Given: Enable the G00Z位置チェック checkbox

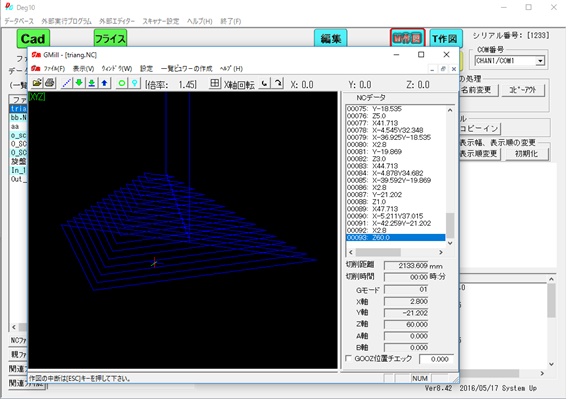Looking at the screenshot, I should tap(348, 358).
